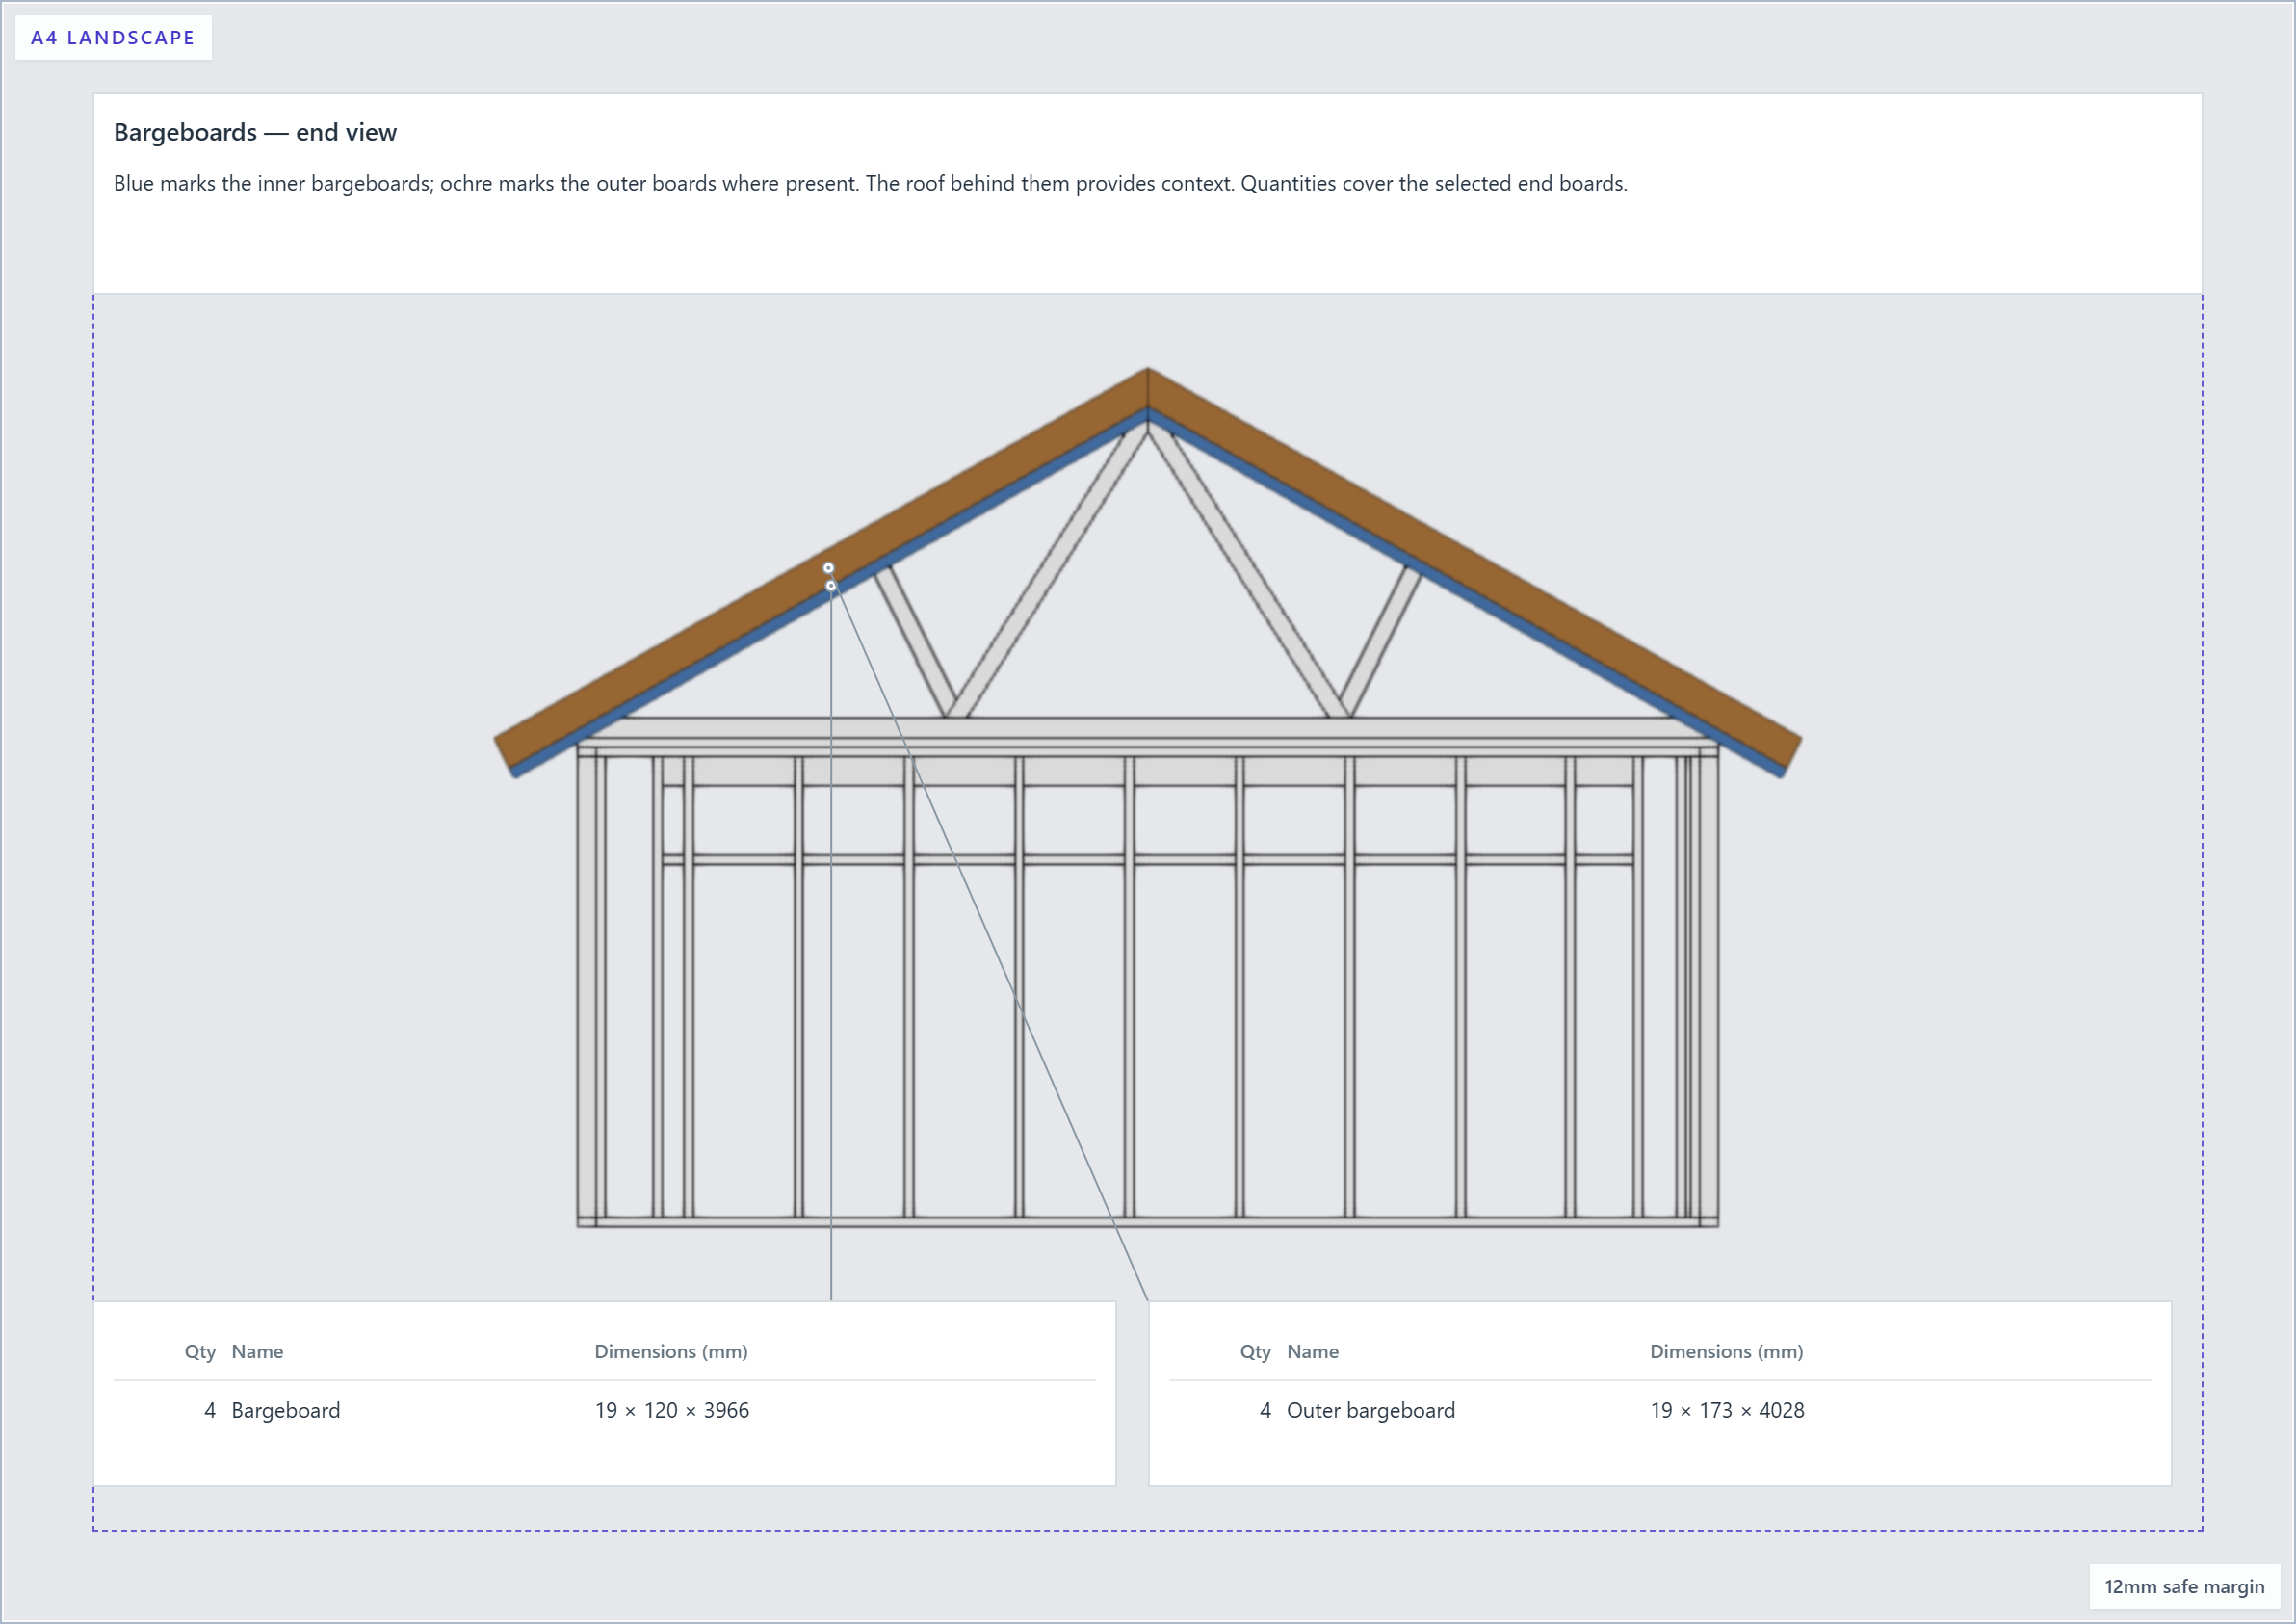Select the Bargeboards — end view title
This screenshot has height=1624, width=2296.
255,132
